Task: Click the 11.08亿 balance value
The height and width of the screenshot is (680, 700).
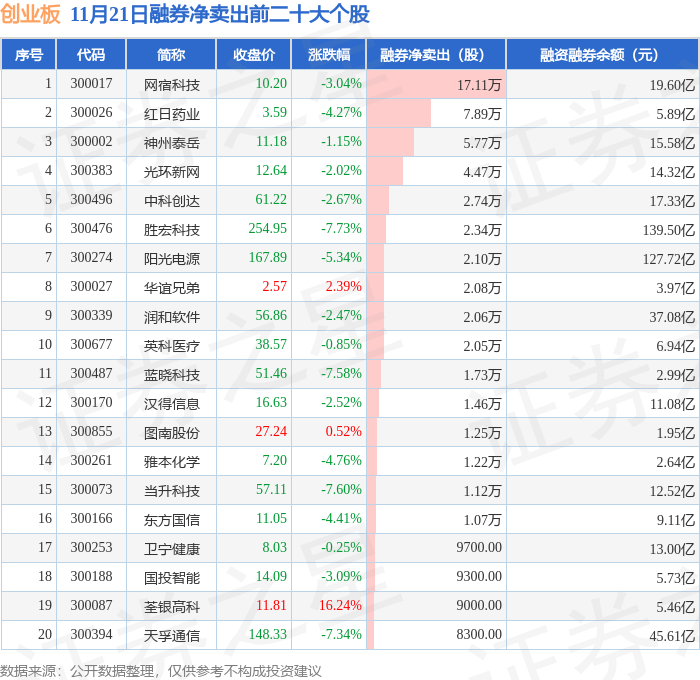Action: (x=672, y=404)
